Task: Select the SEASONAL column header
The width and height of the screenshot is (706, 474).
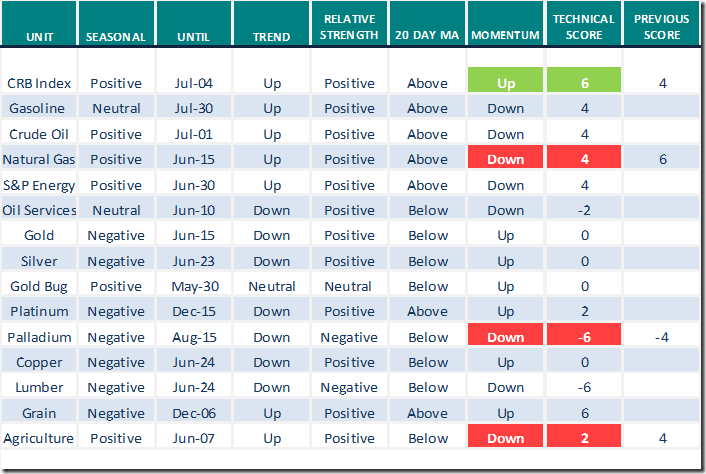Action: tap(115, 37)
